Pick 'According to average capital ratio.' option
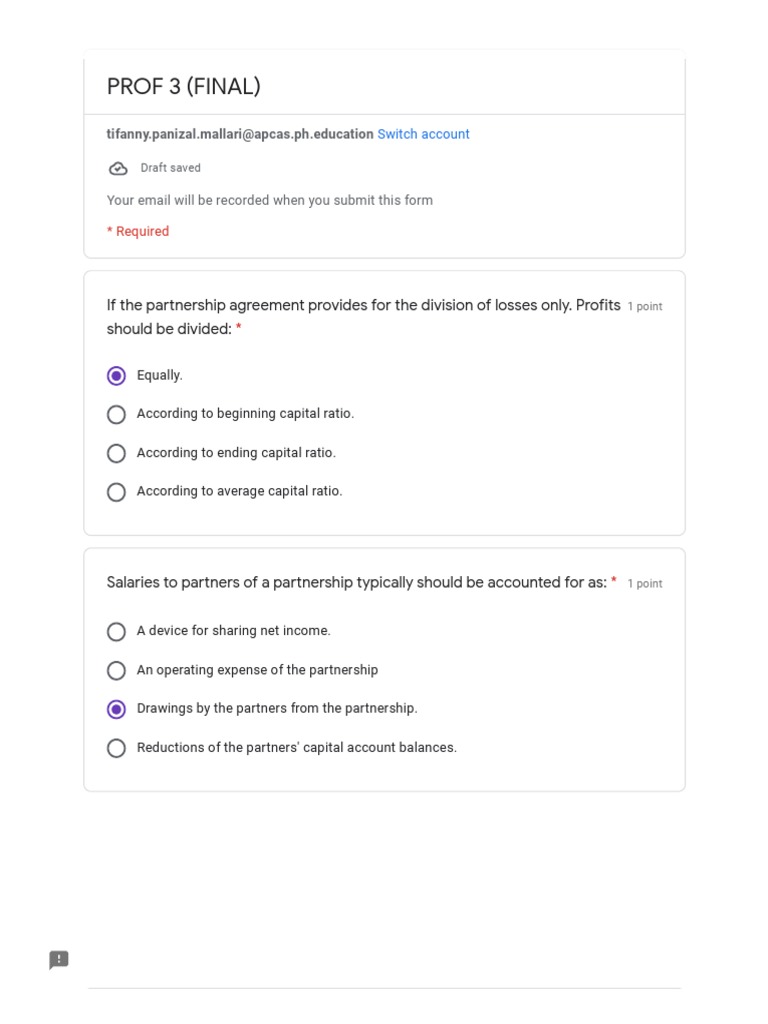 pos(116,492)
